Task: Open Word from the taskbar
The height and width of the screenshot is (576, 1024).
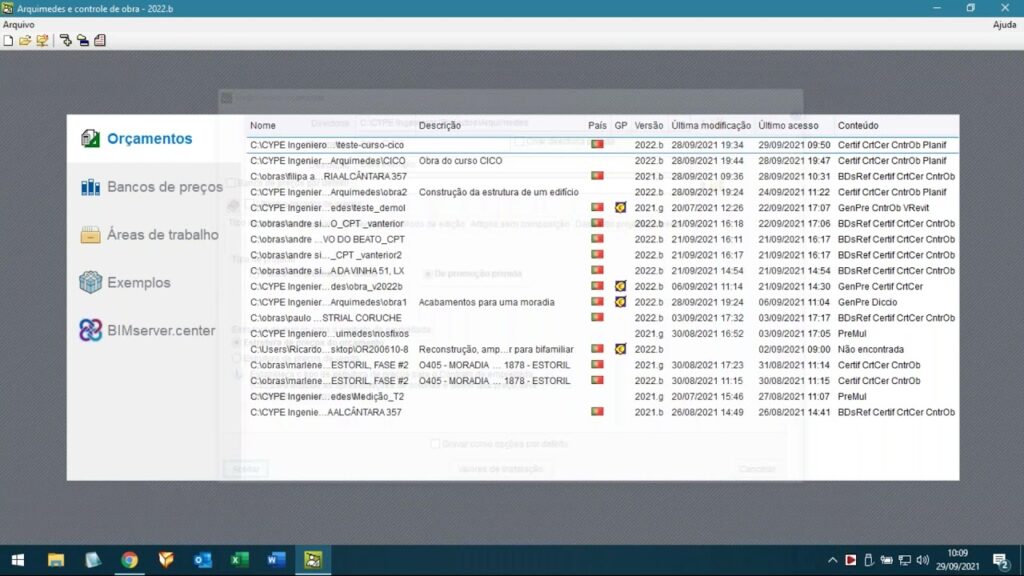Action: (276, 559)
